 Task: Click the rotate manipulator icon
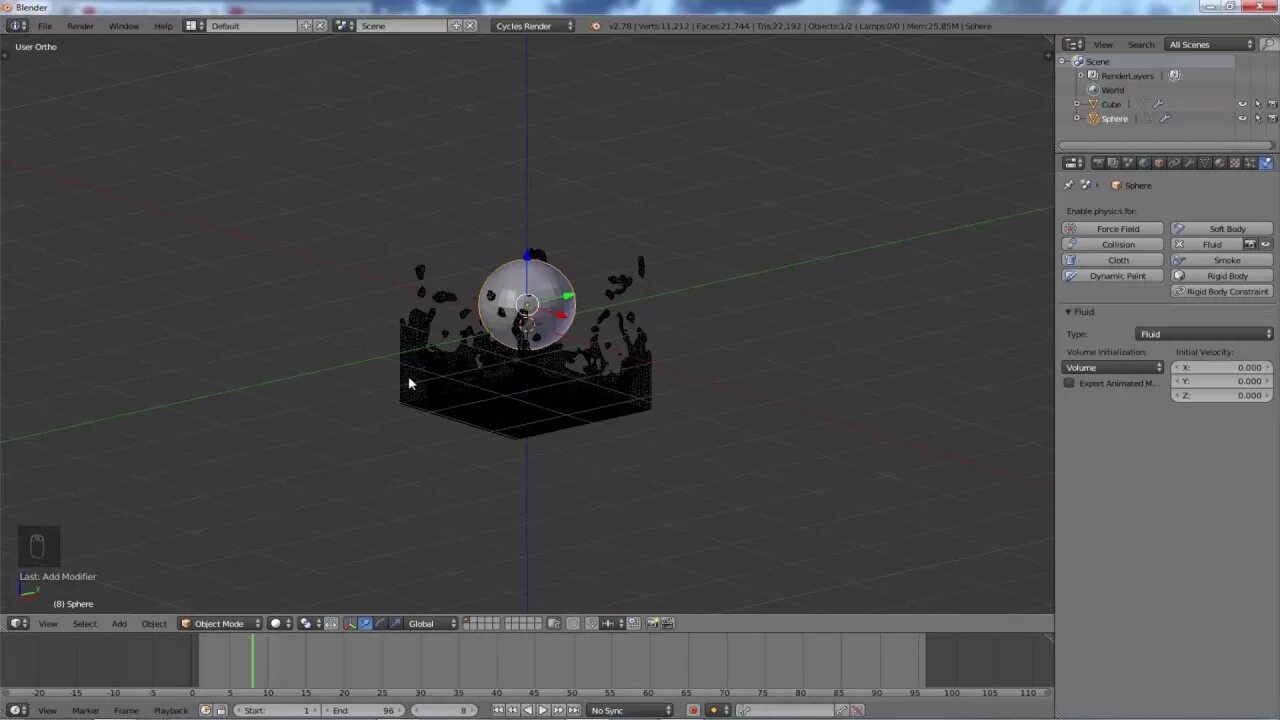click(x=380, y=623)
